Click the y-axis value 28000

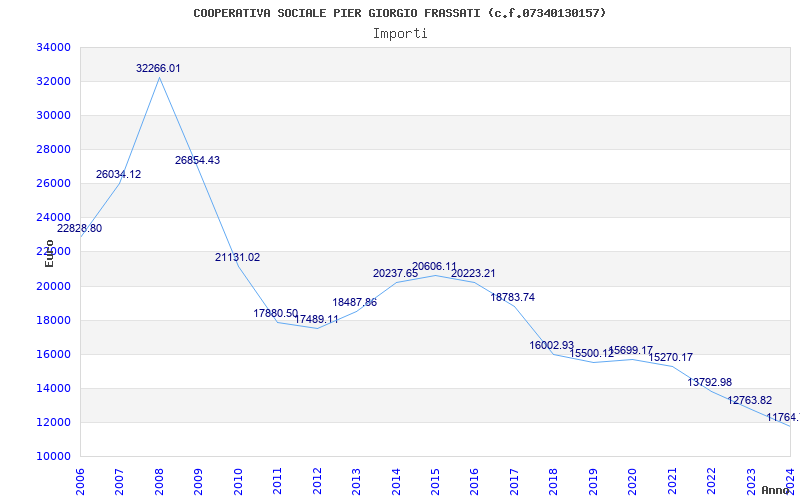click(53, 149)
